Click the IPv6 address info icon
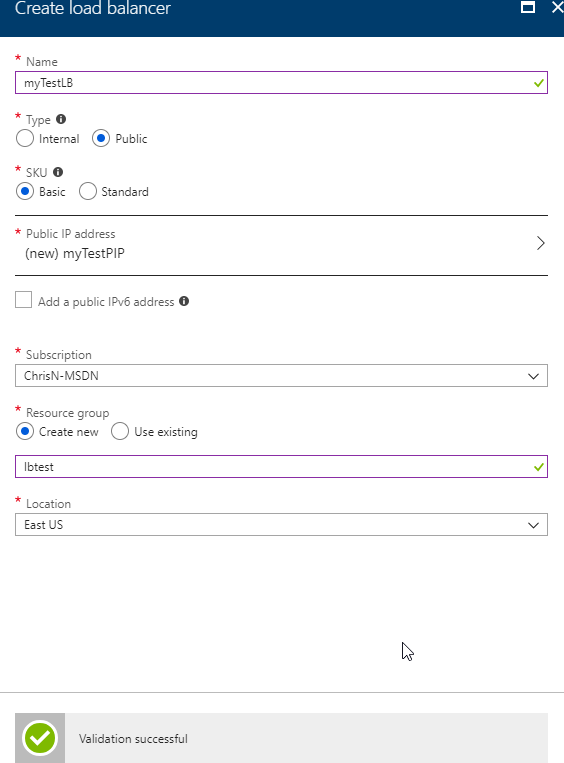Image resolution: width=564 pixels, height=763 pixels. pyautogui.click(x=184, y=301)
